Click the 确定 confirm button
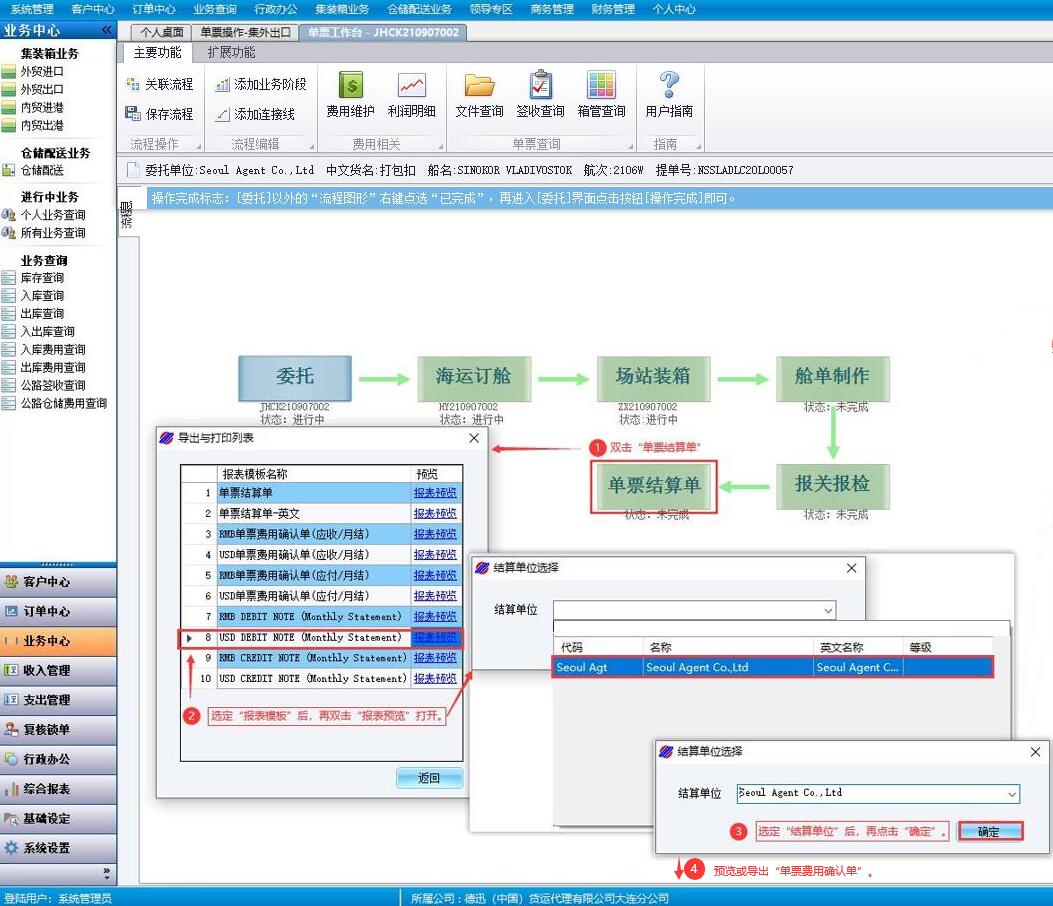Screen dimensions: 1053x906 coord(989,831)
